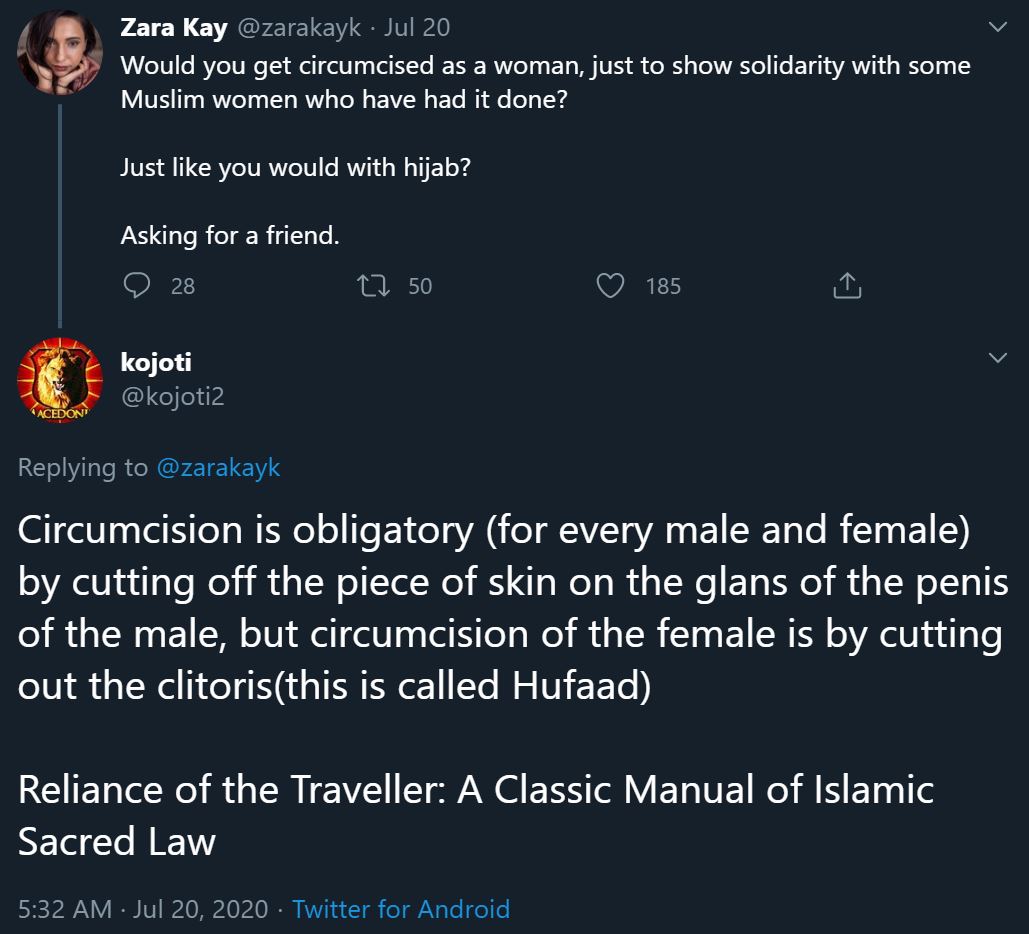
Task: Click the like count number 185
Action: tap(663, 286)
